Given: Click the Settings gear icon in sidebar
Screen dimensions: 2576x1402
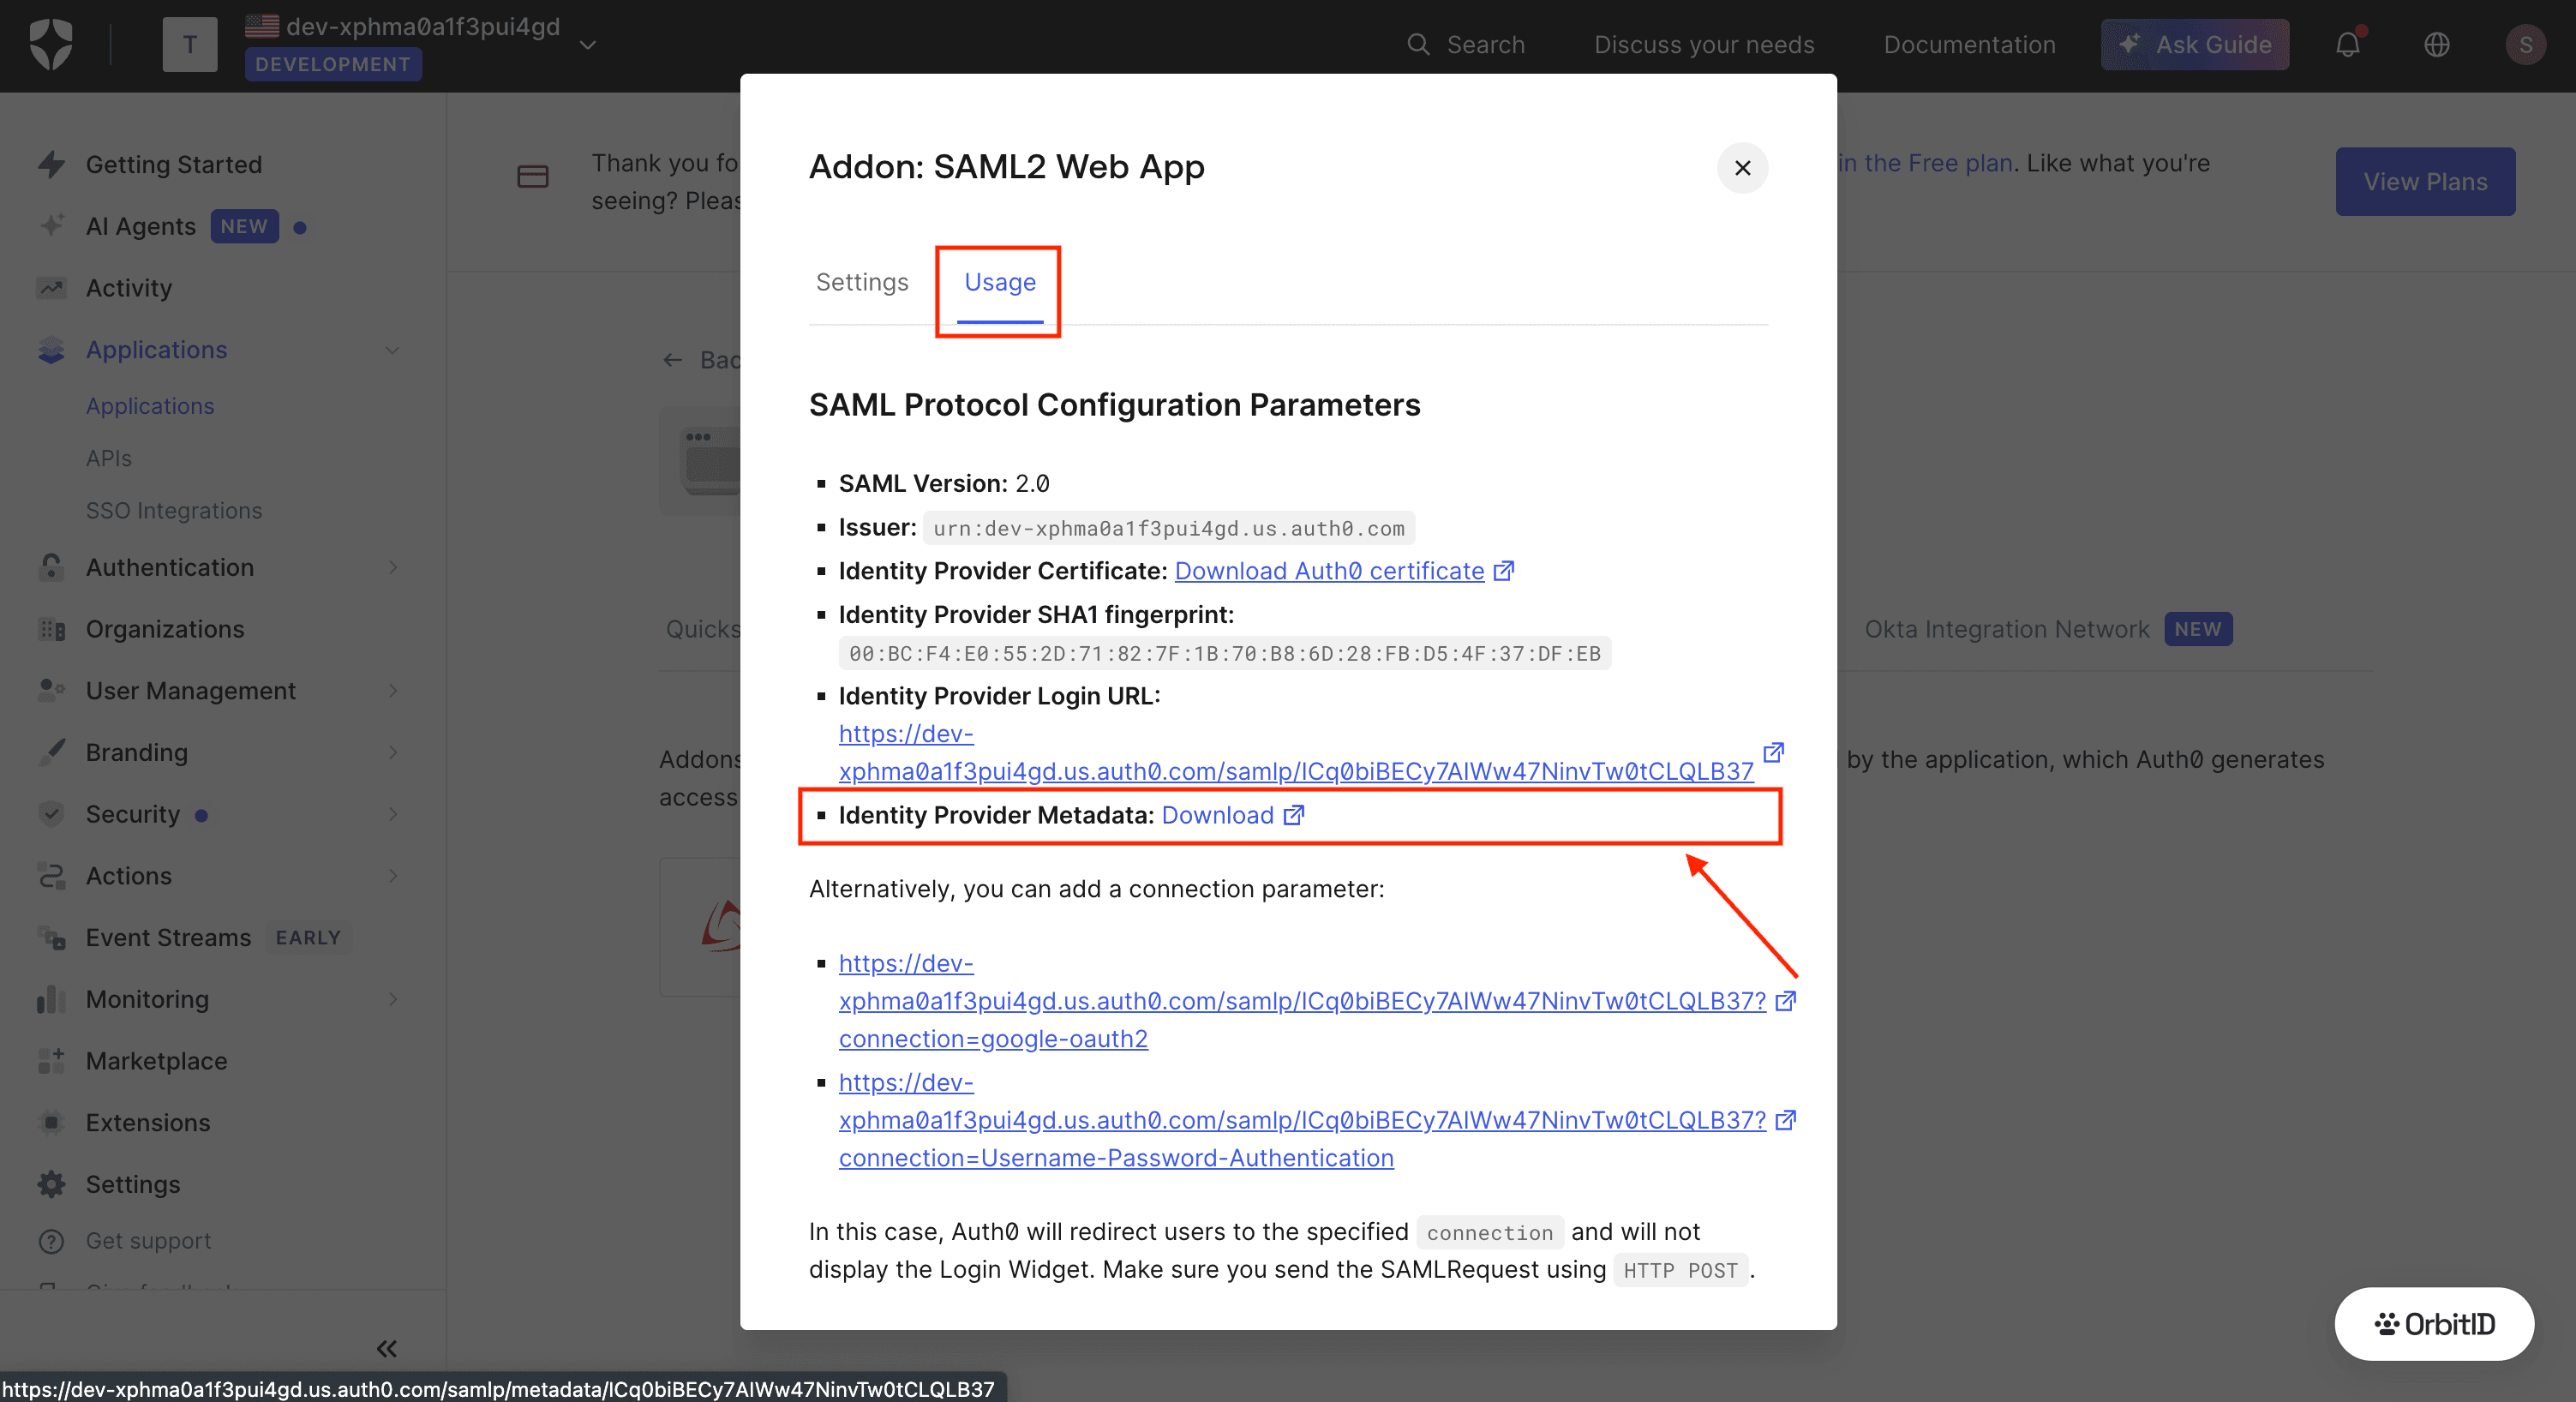Looking at the screenshot, I should (x=51, y=1184).
